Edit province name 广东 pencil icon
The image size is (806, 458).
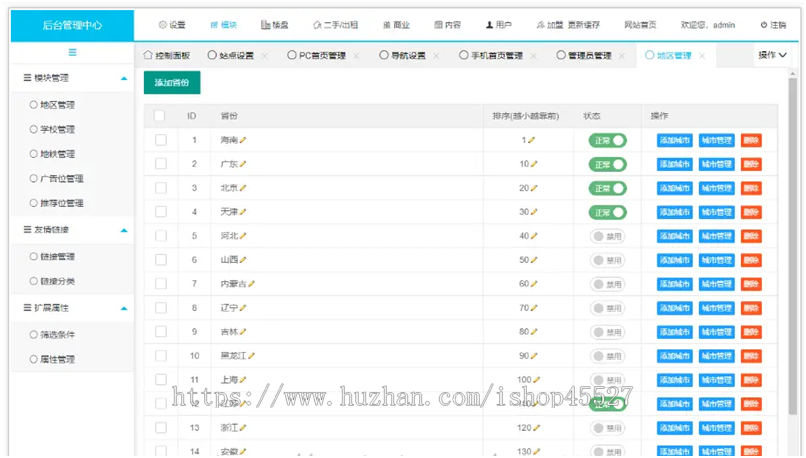tap(243, 164)
